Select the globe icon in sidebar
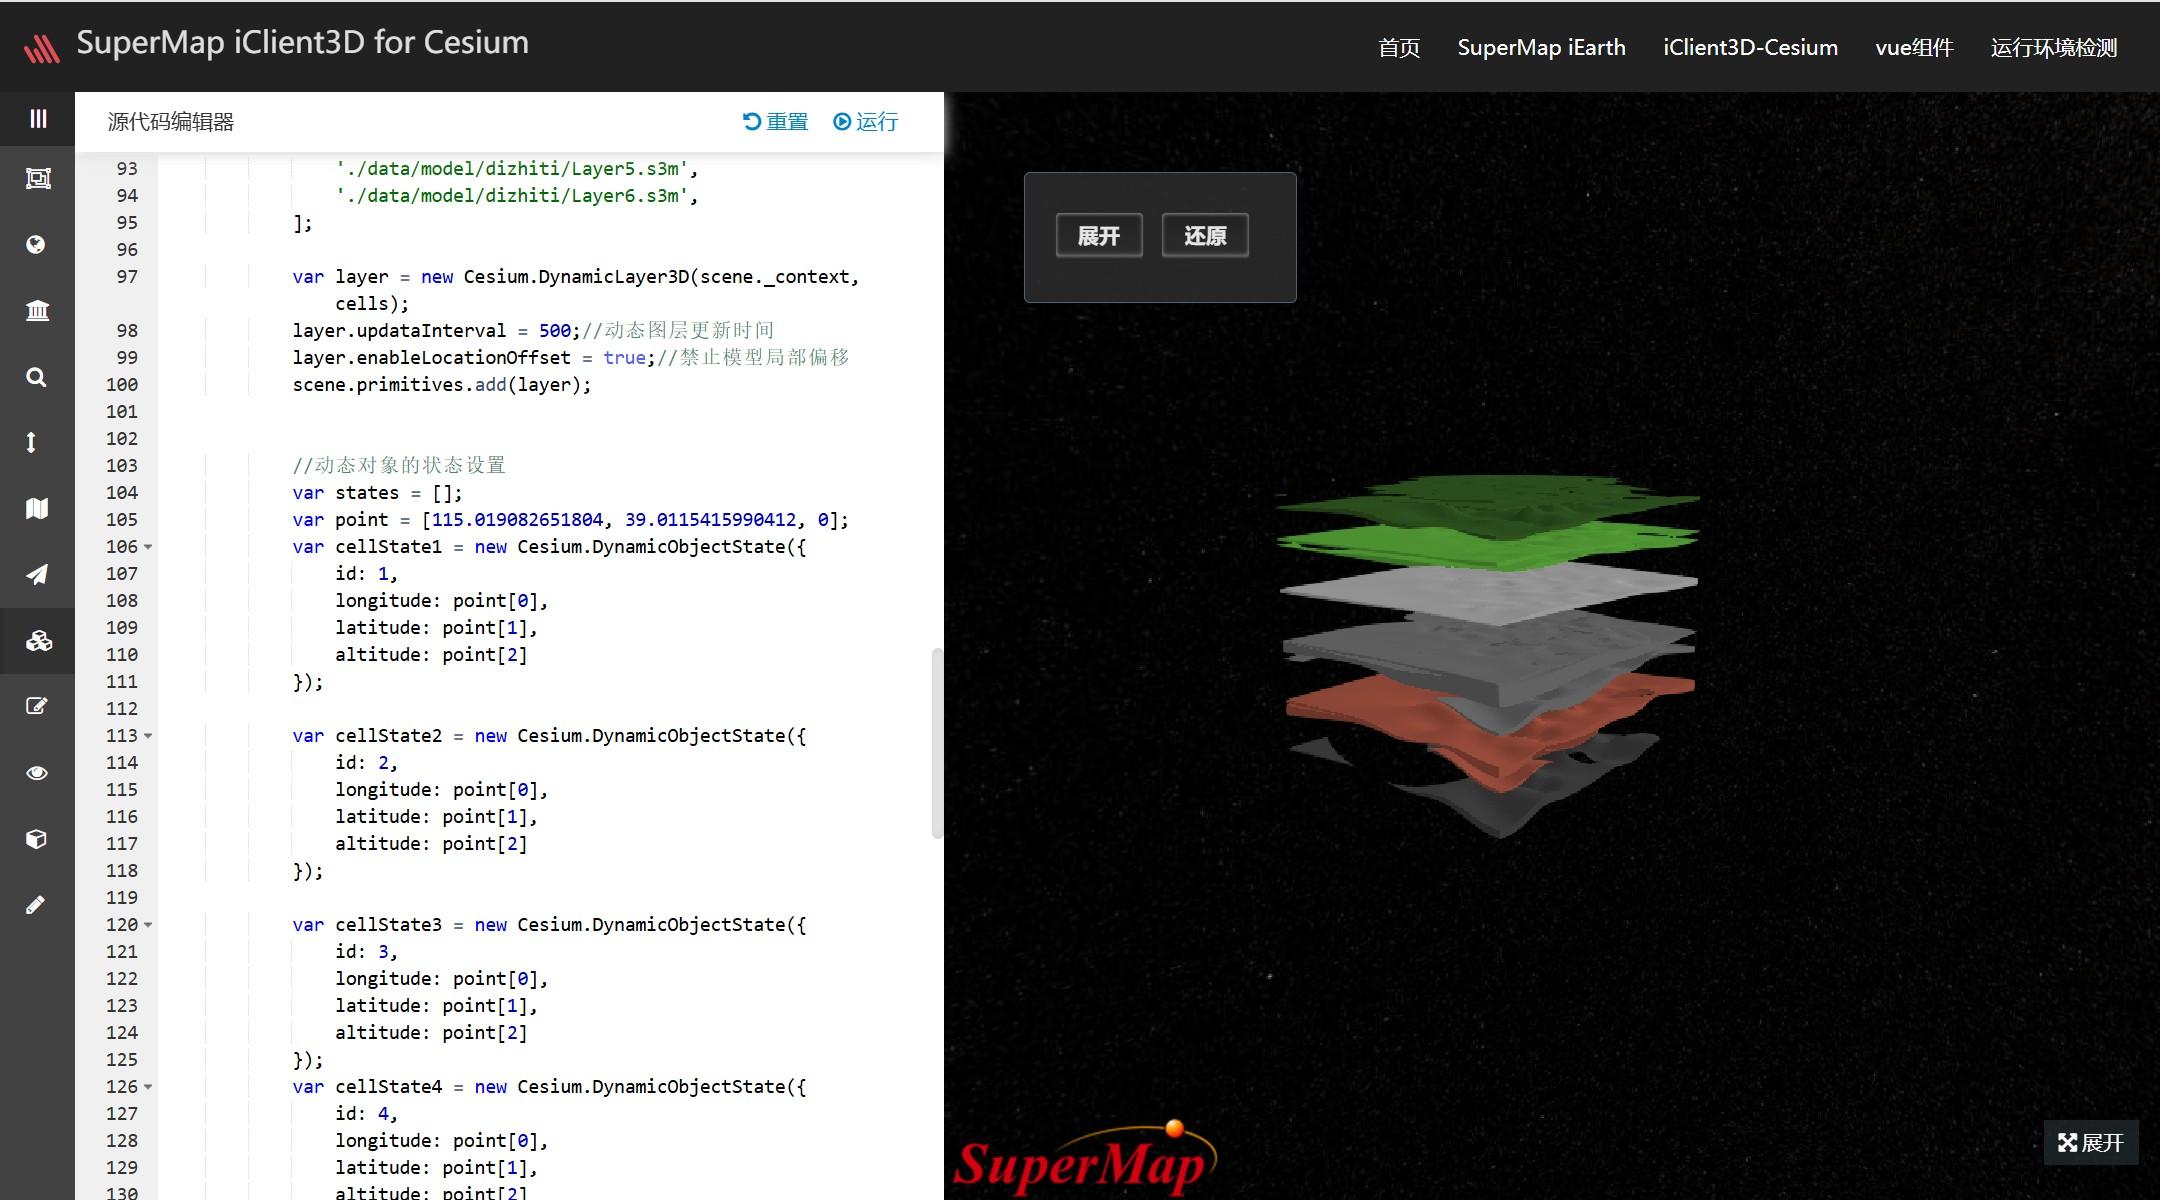This screenshot has height=1200, width=2160. coord(36,245)
